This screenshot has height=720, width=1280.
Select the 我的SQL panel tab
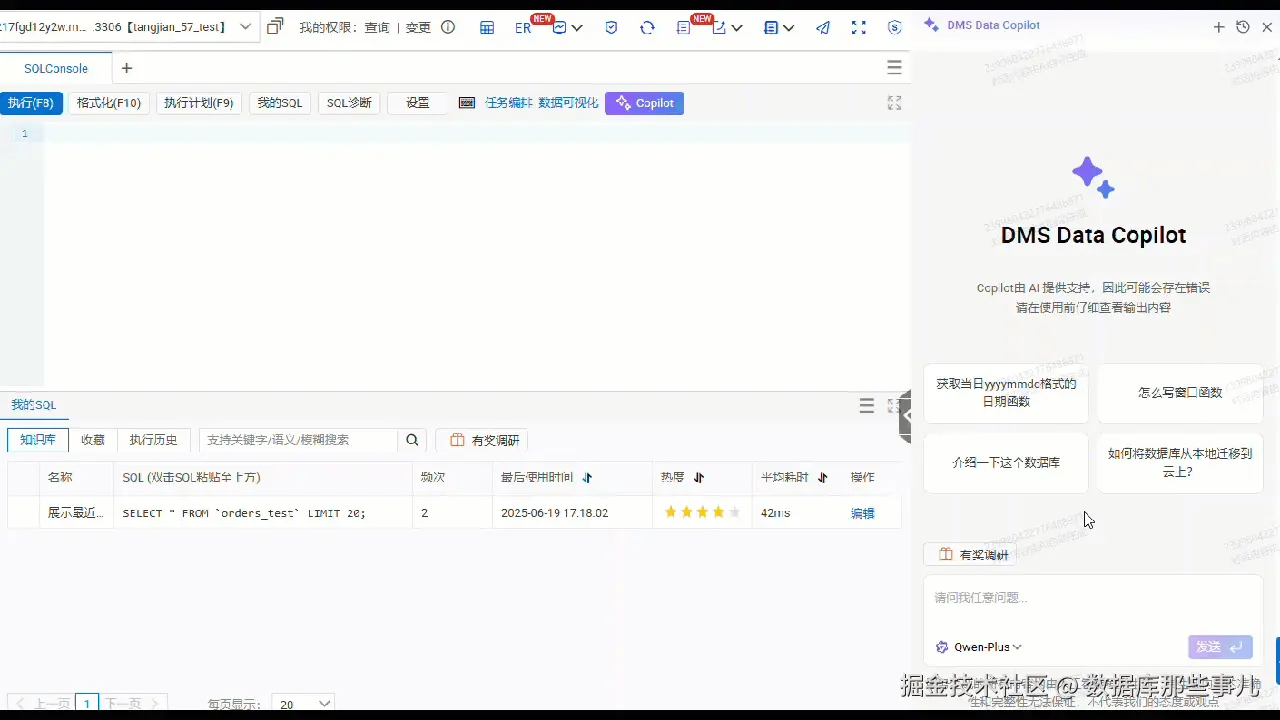[x=33, y=405]
